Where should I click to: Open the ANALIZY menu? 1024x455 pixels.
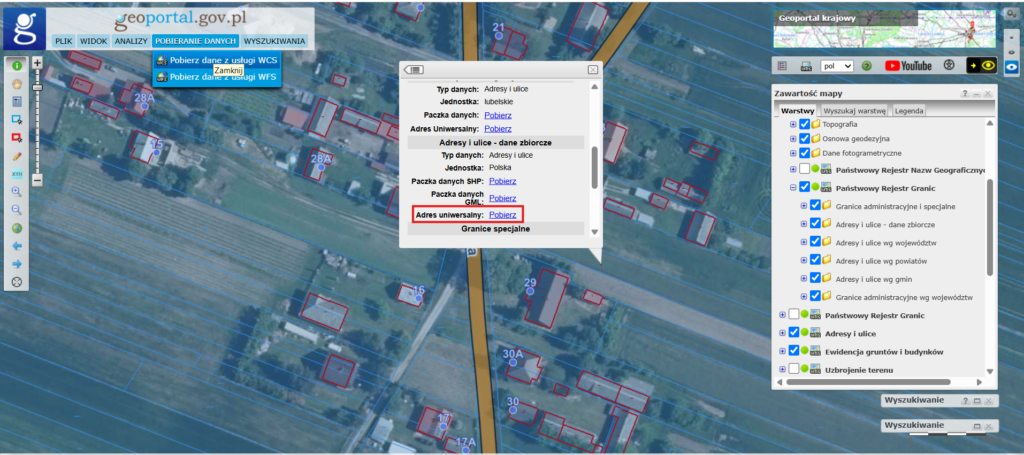pos(131,41)
